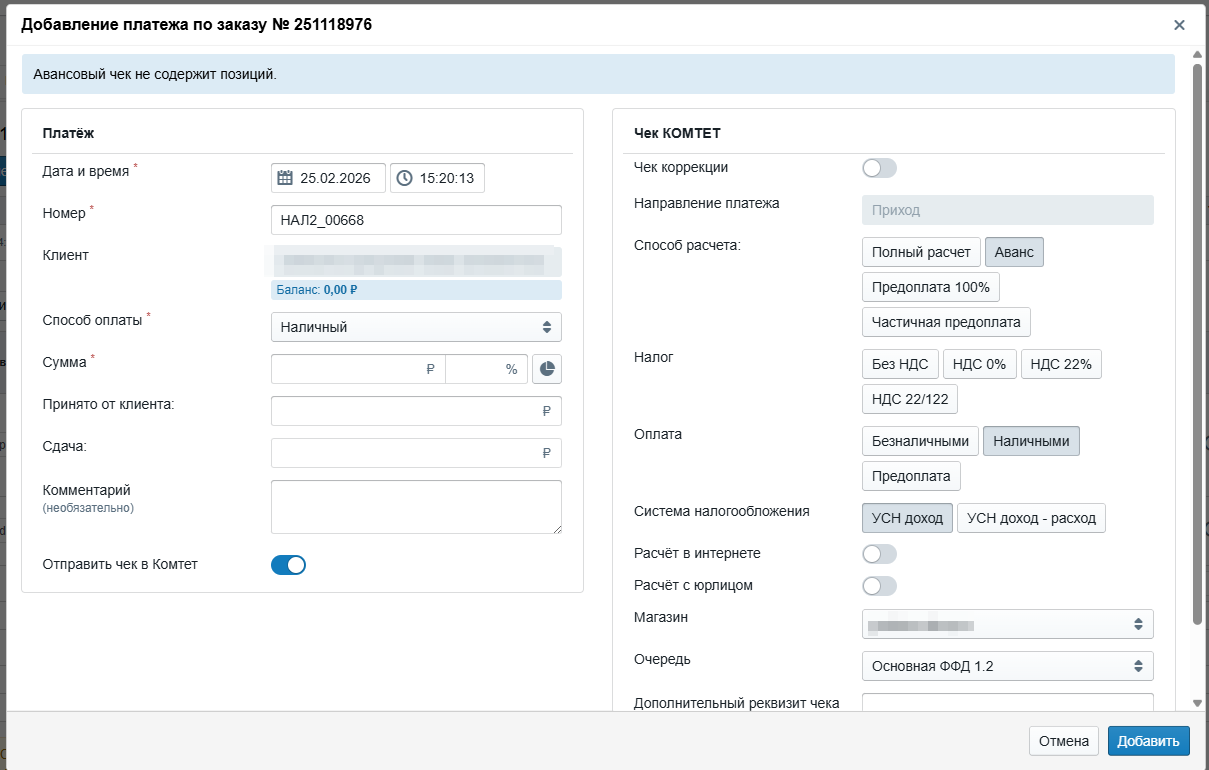
Task: Turn off Отправить чек в Комтет switch
Action: click(x=288, y=565)
